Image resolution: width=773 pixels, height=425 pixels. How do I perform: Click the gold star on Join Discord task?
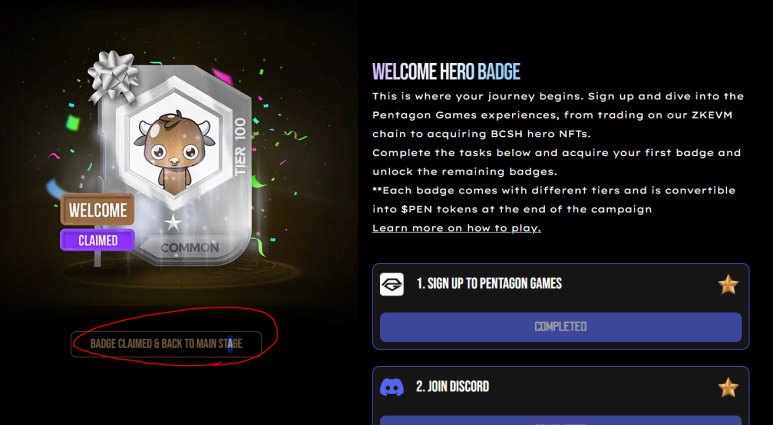click(728, 387)
